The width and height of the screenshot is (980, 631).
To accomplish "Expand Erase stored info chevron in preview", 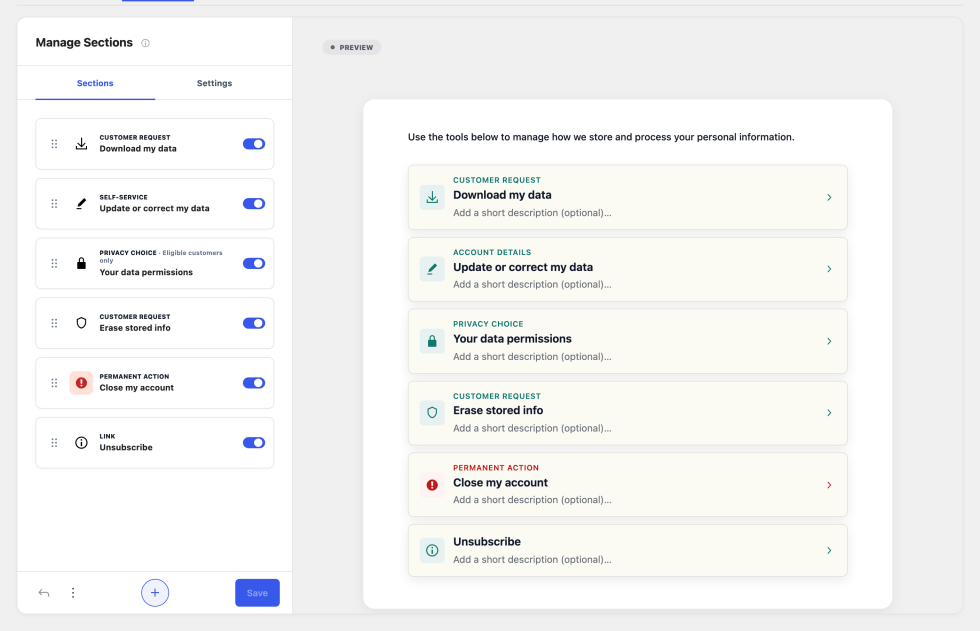I will pyautogui.click(x=829, y=413).
